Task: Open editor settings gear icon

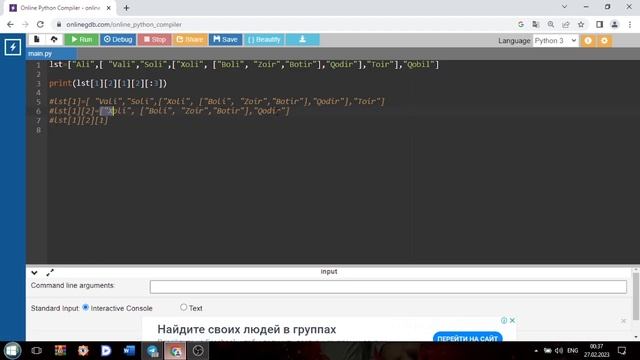Action: click(604, 40)
